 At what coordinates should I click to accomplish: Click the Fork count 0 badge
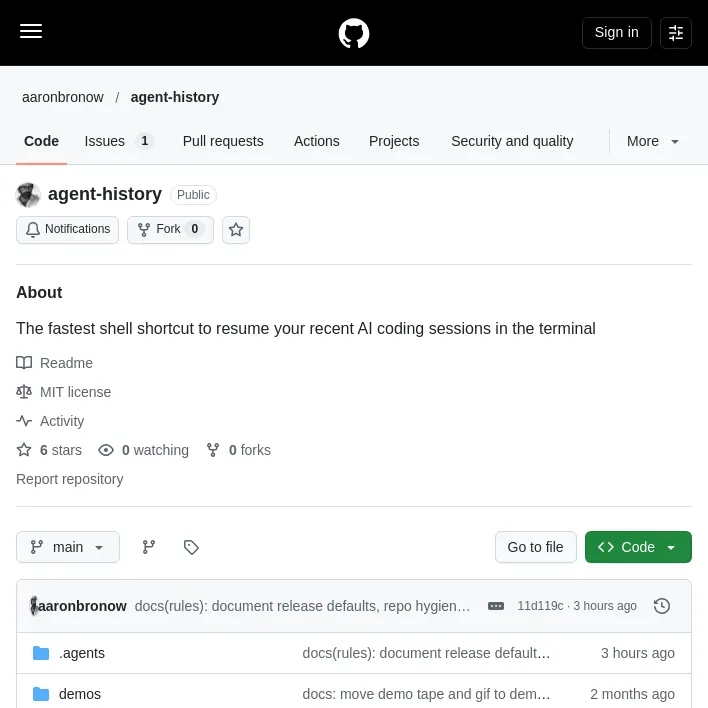click(x=195, y=229)
